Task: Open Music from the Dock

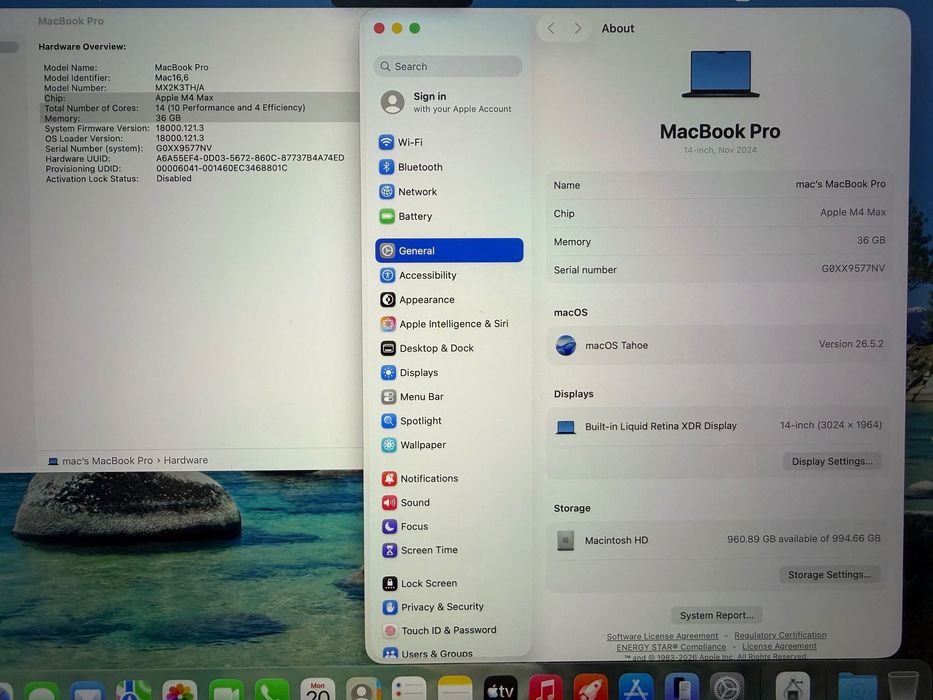Action: point(546,689)
